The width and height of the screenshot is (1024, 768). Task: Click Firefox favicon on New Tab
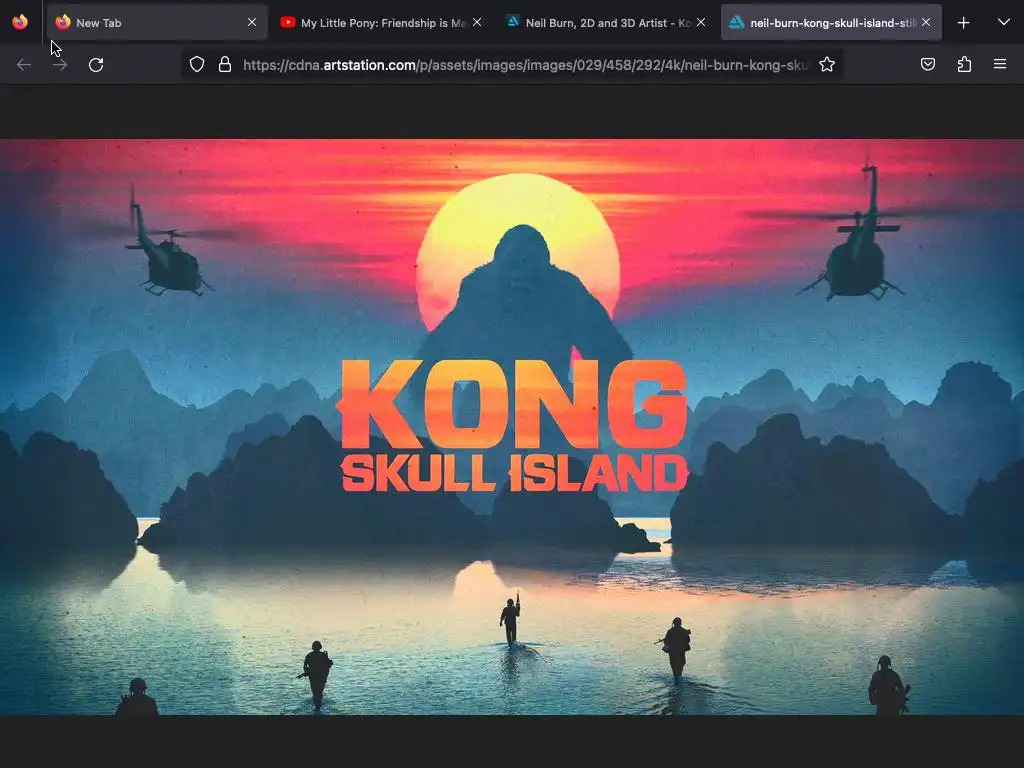point(63,22)
